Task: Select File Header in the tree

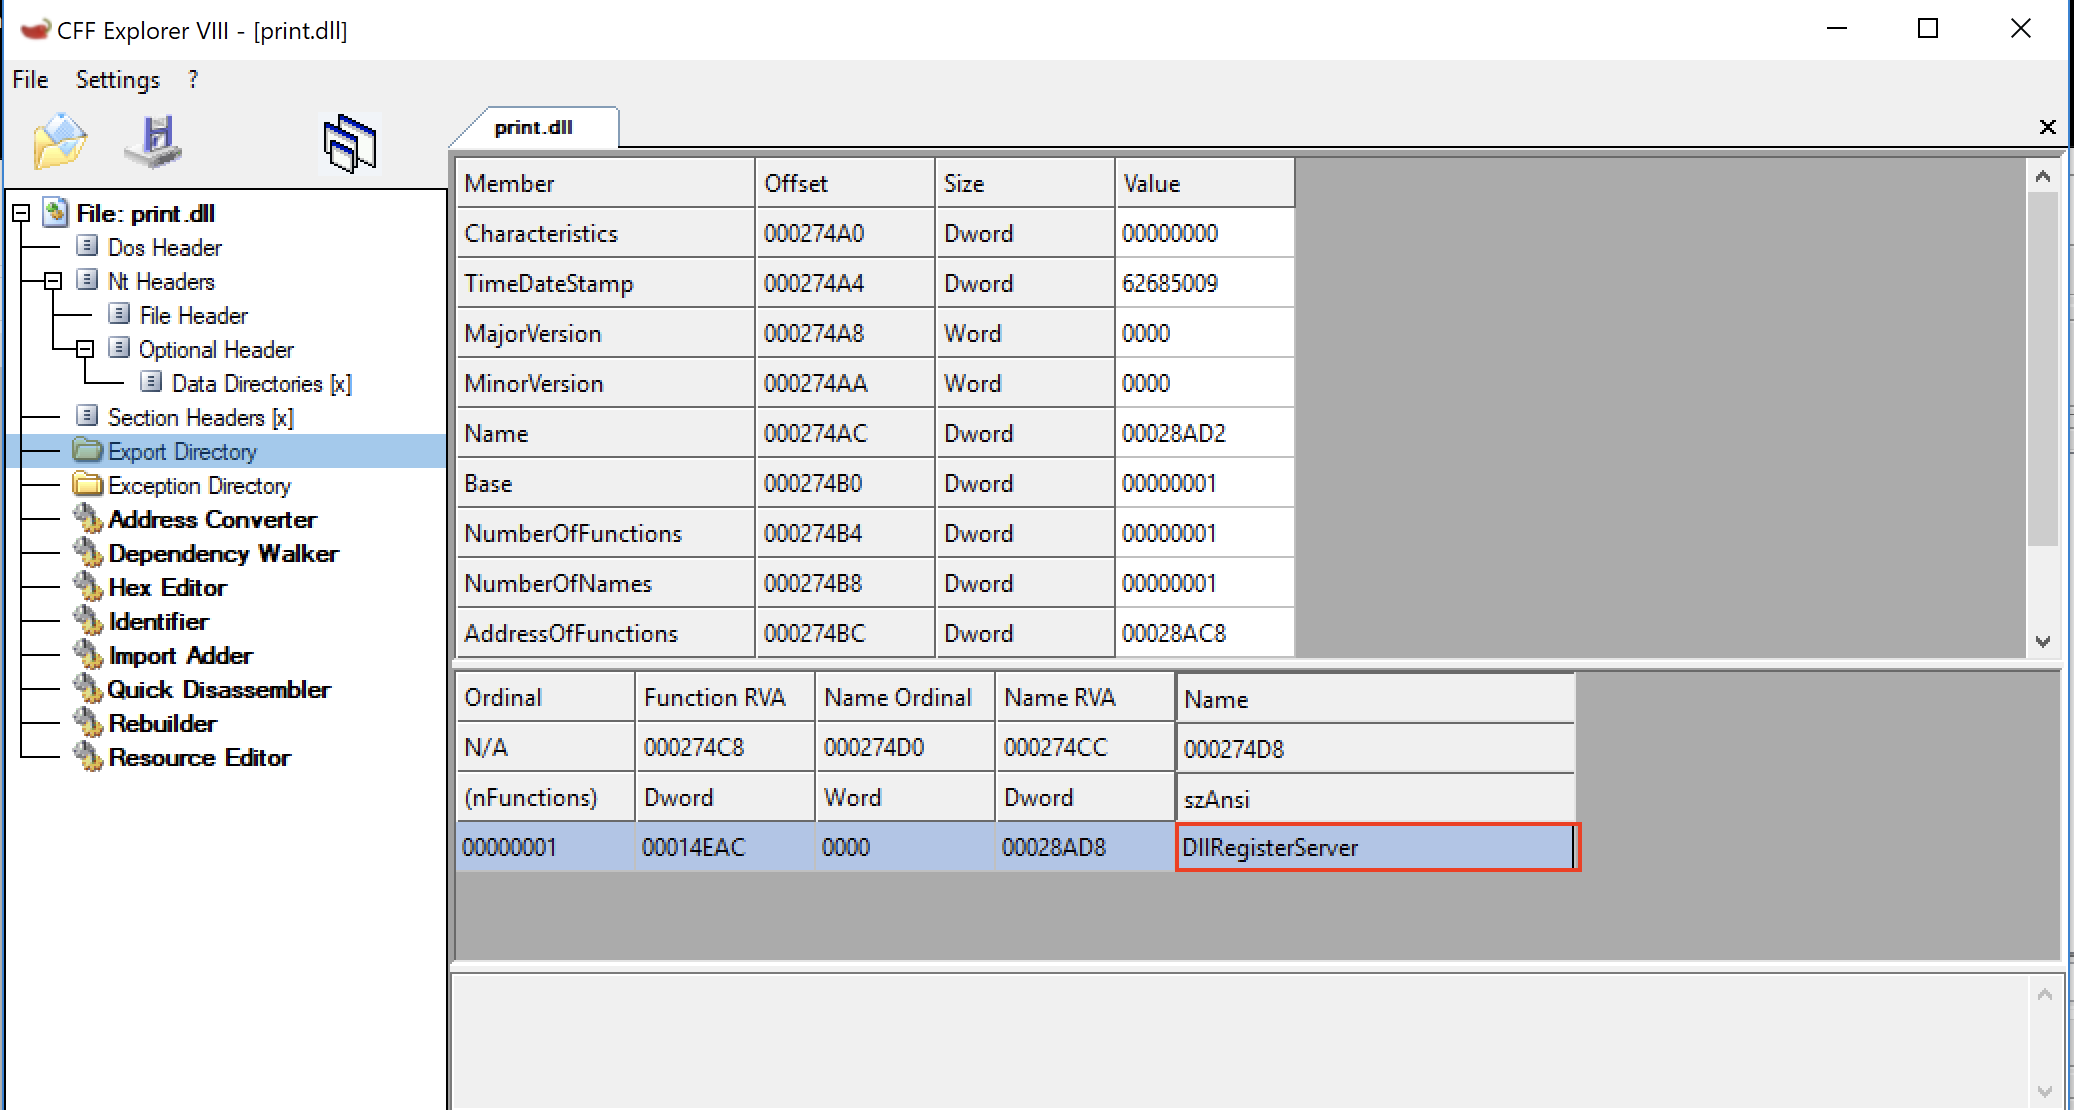Action: 193,315
